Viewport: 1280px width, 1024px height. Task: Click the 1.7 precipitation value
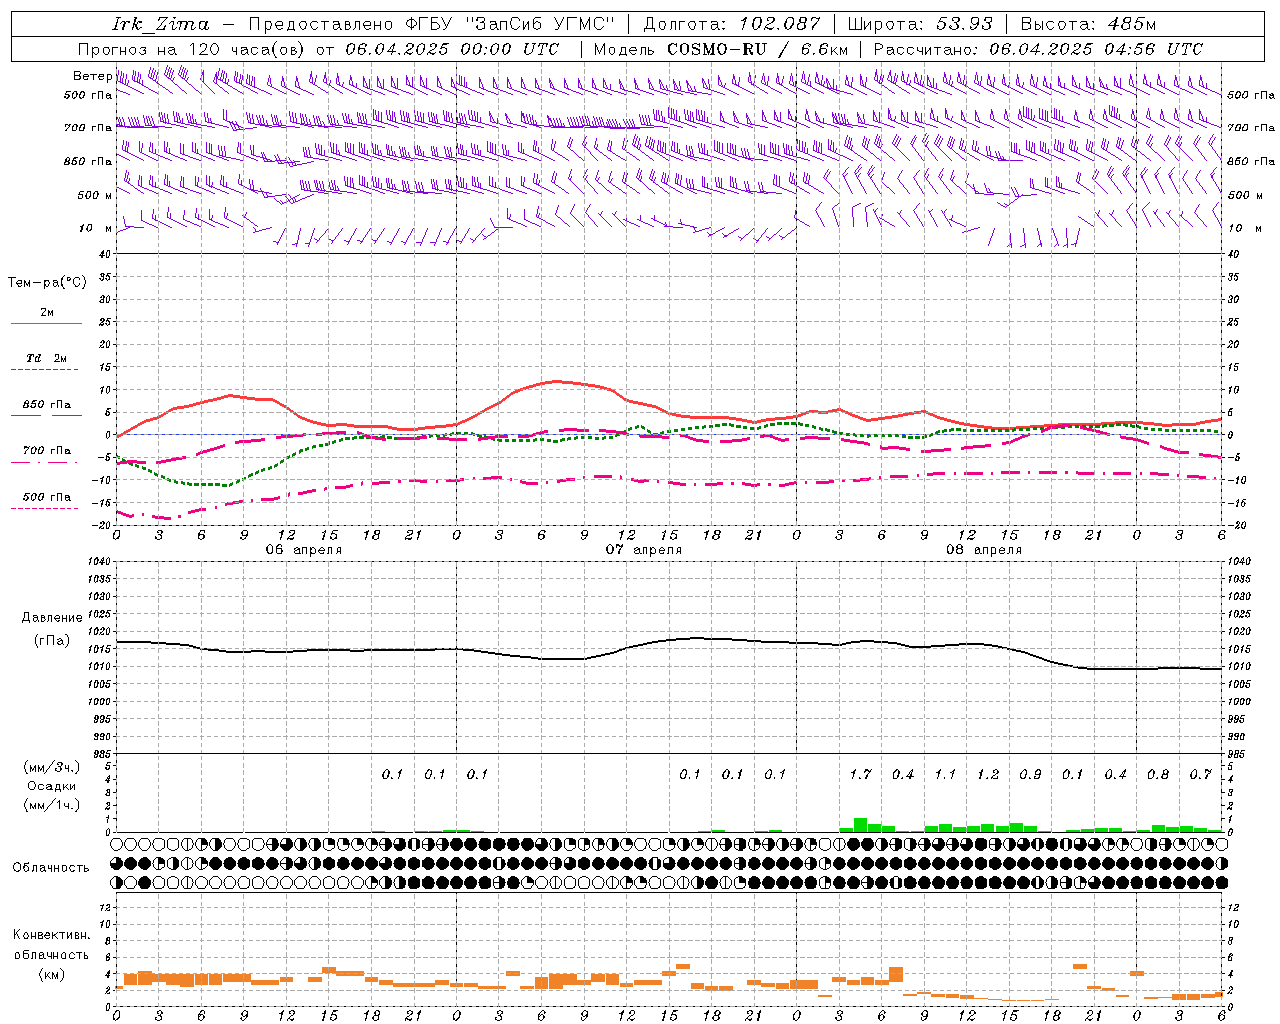pos(860,774)
